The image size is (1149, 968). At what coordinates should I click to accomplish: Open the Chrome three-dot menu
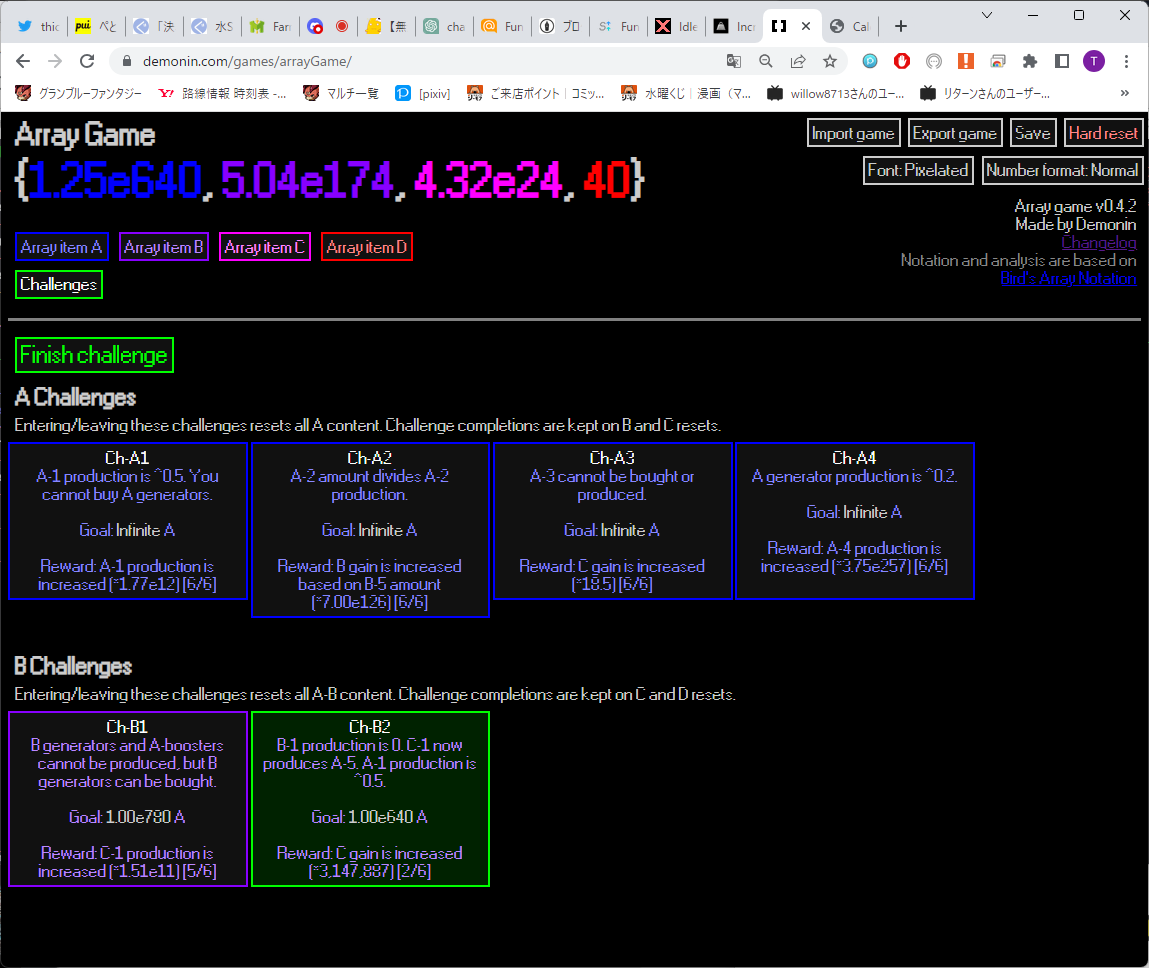(x=1126, y=62)
